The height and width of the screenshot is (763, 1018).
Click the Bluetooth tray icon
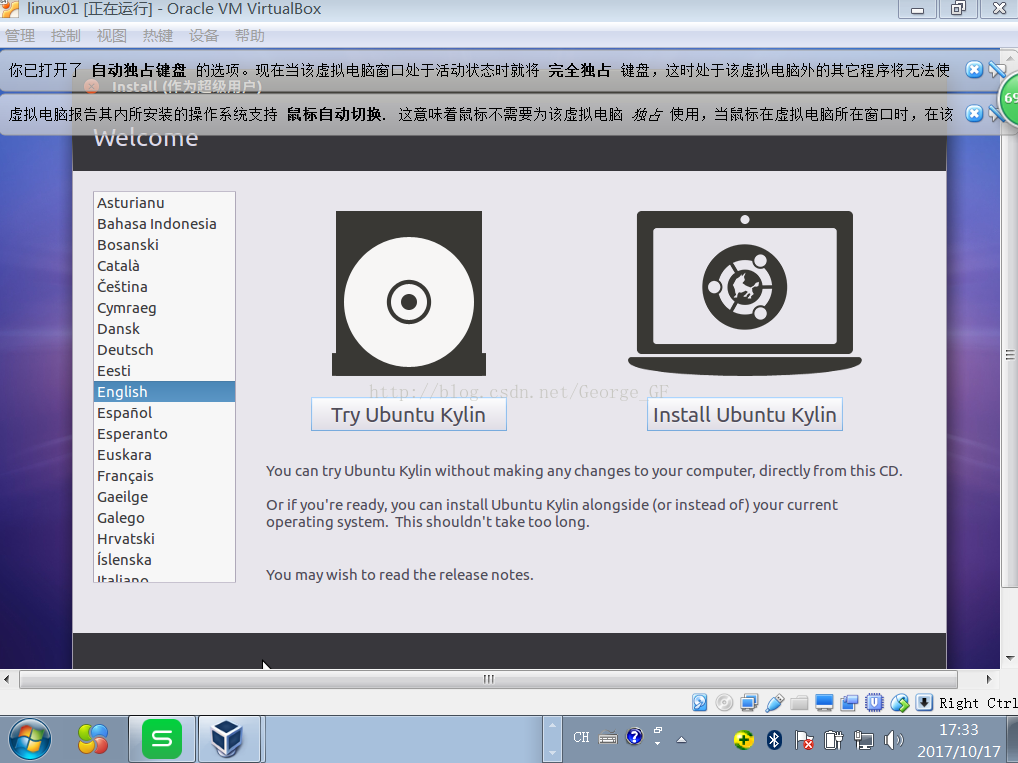coord(774,740)
